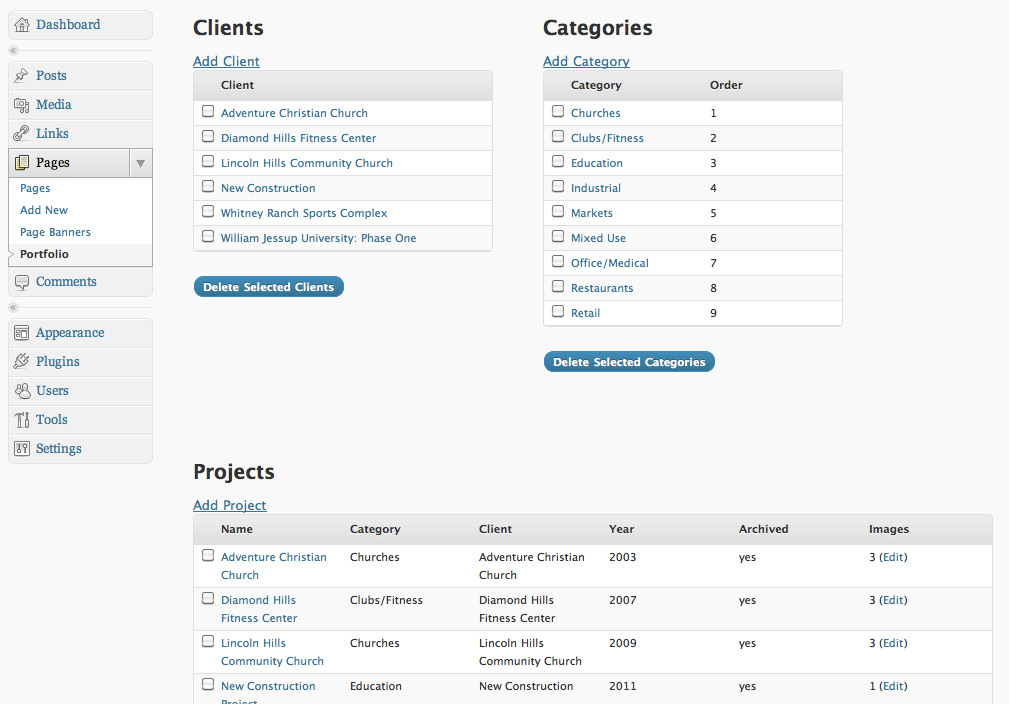Check the Industrial category checkbox

point(558,186)
